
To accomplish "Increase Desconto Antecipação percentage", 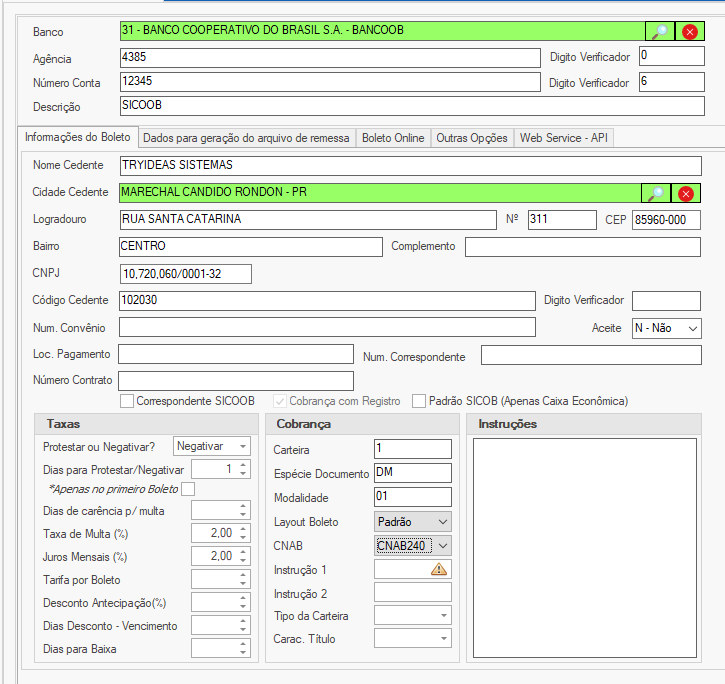I will click(x=243, y=598).
